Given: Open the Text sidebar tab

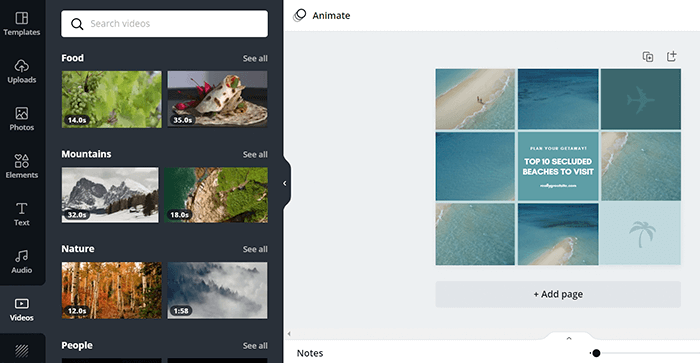Looking at the screenshot, I should (21, 214).
